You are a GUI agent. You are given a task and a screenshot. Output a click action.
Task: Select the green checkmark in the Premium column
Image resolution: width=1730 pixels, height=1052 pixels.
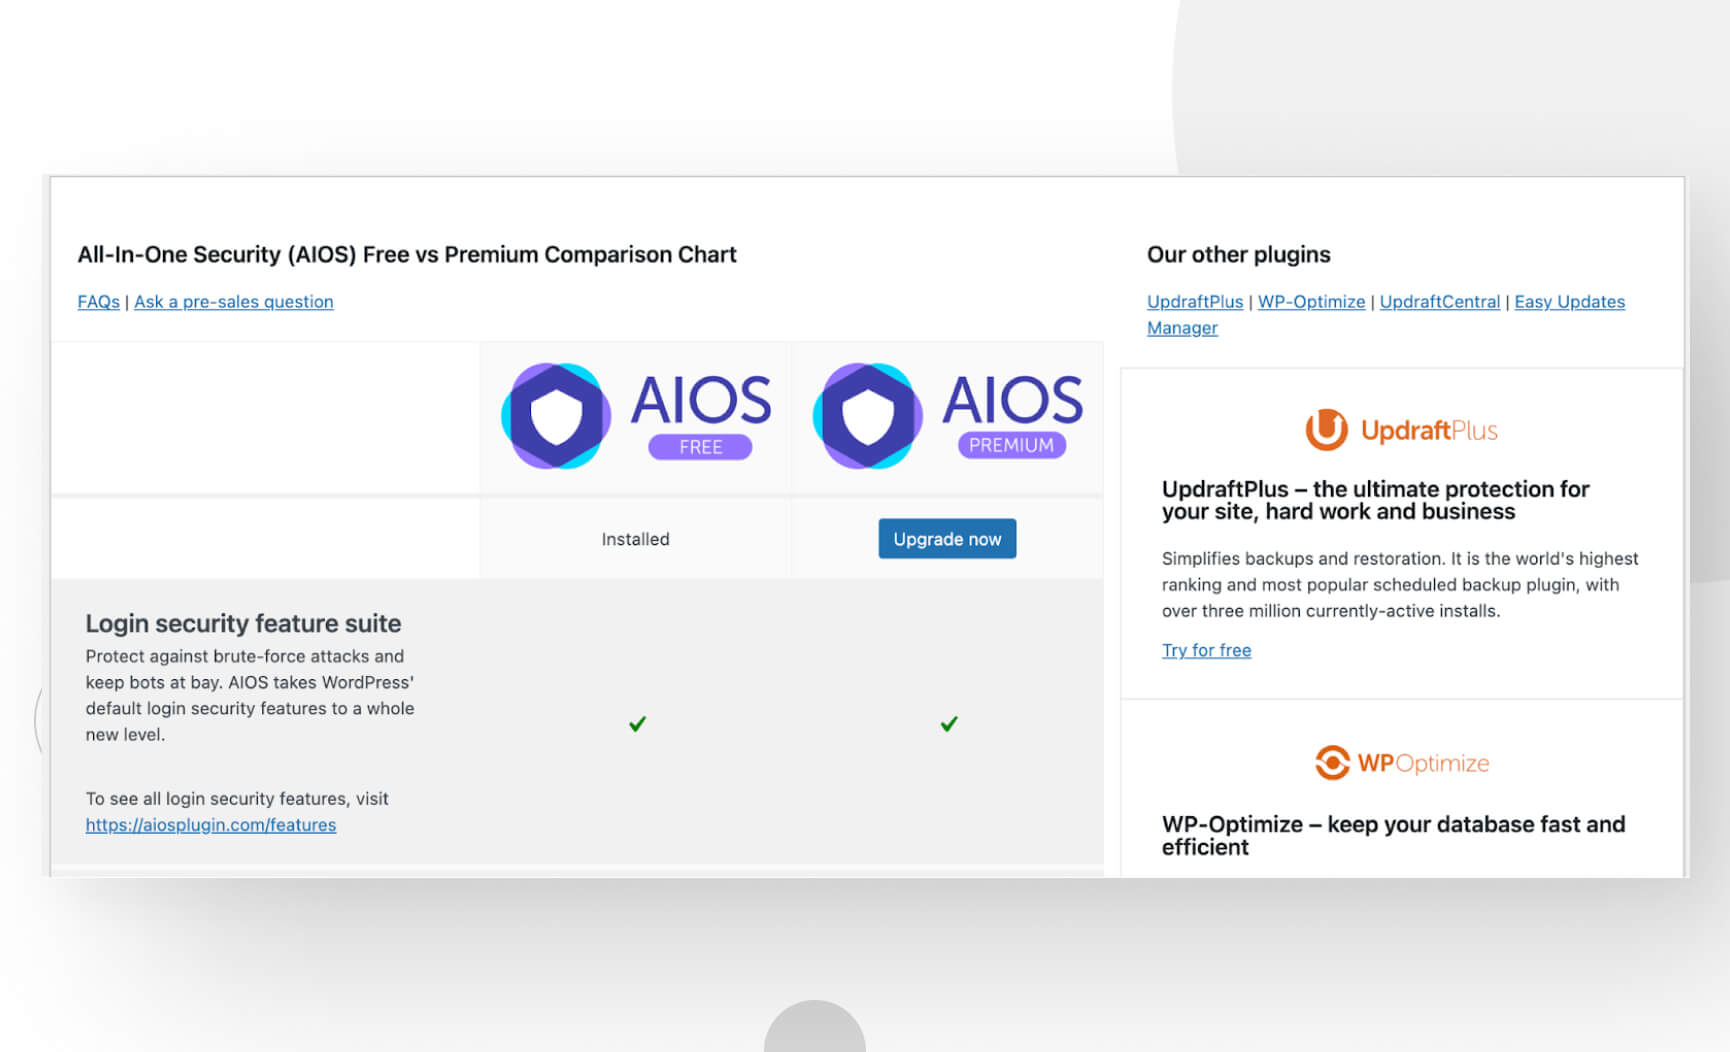point(949,722)
